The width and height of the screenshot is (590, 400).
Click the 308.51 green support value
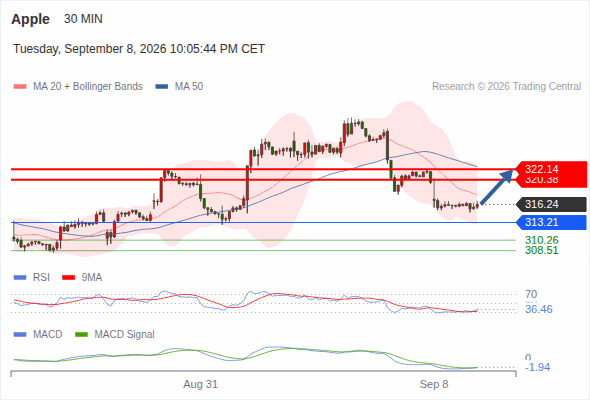542,250
